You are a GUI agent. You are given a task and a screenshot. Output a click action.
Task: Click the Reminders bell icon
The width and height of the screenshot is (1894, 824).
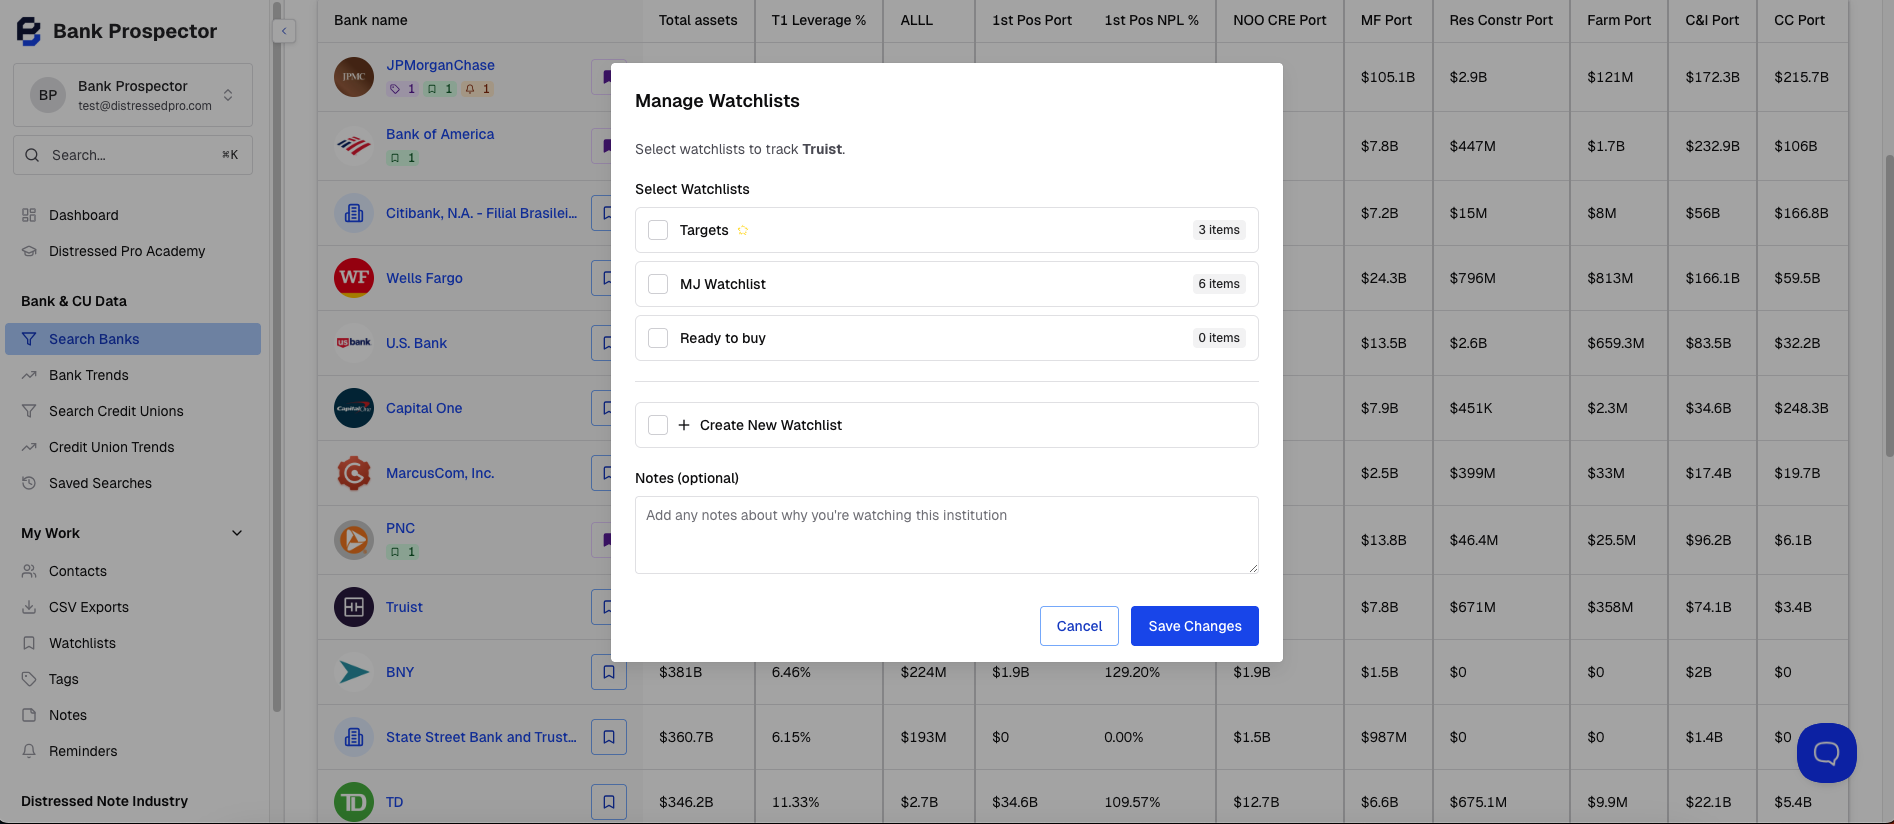[29, 751]
